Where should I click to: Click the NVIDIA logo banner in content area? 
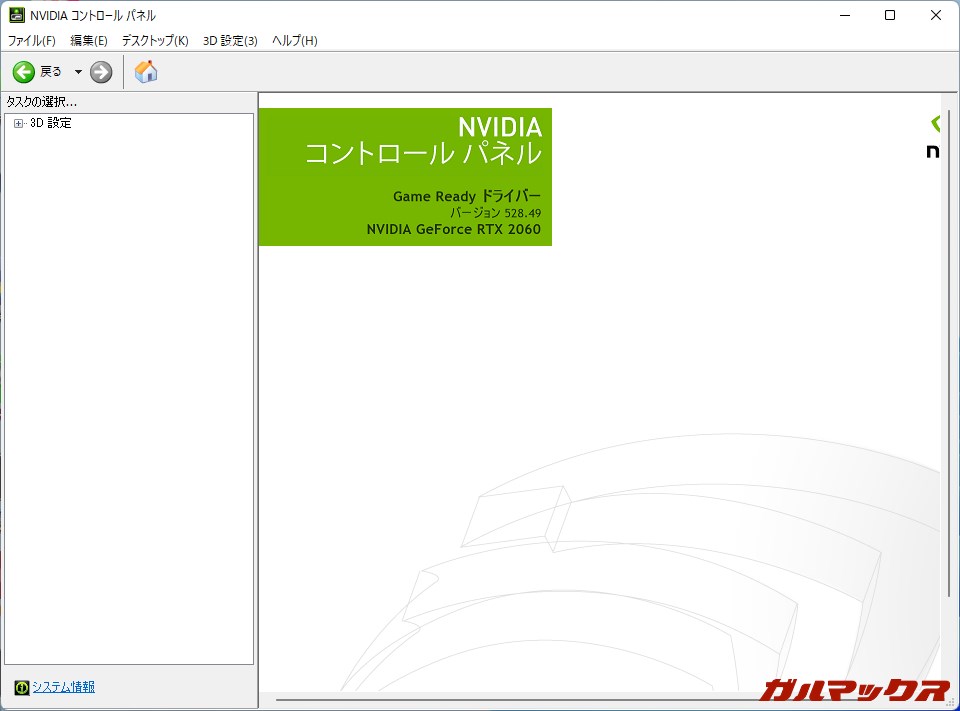click(x=405, y=176)
